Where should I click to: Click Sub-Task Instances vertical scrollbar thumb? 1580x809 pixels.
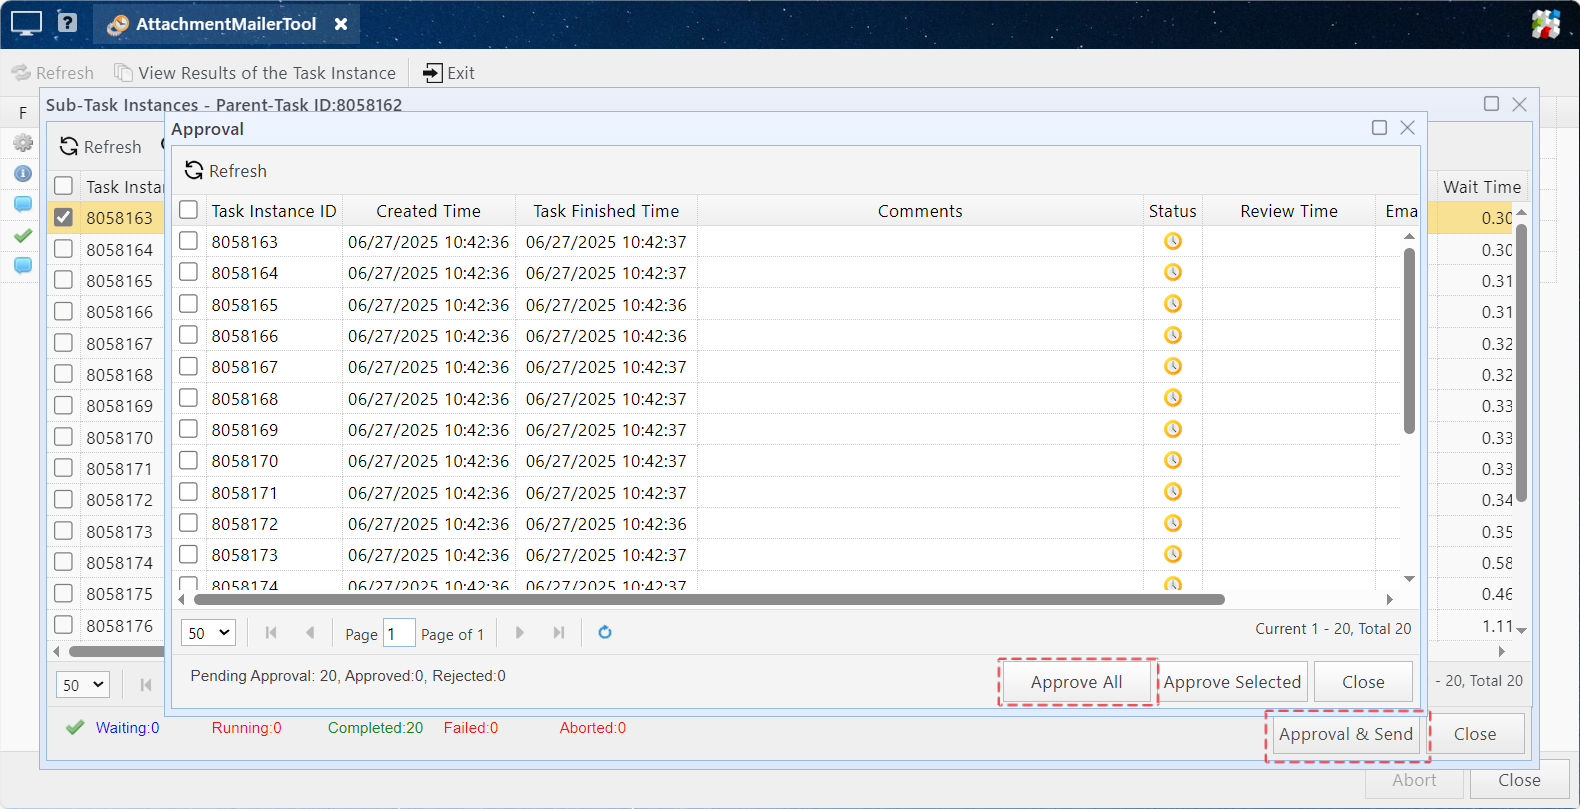click(x=1521, y=362)
